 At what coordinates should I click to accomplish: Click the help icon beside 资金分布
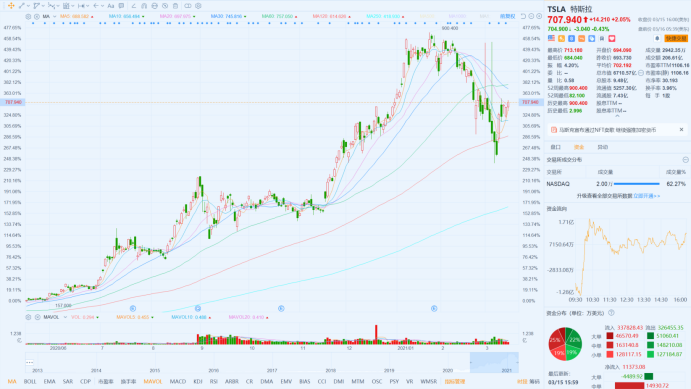[x=611, y=313]
